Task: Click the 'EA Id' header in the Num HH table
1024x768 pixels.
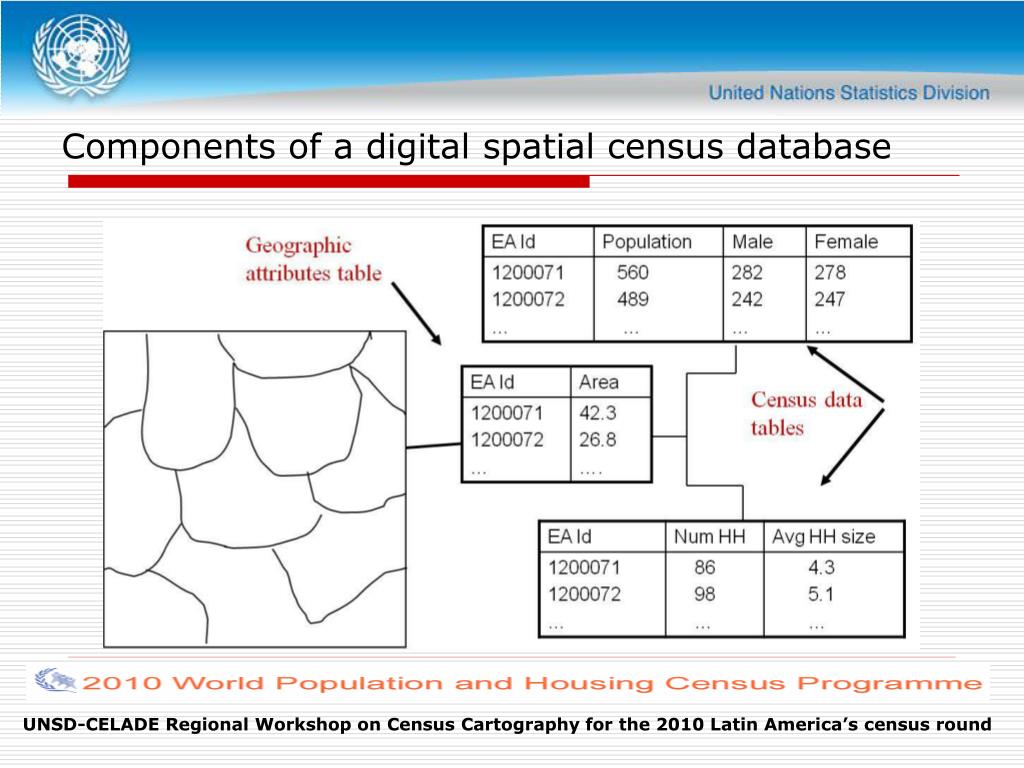Action: pyautogui.click(x=569, y=537)
